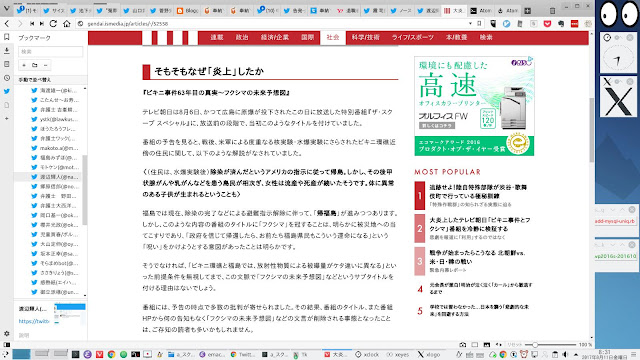Click the bookmark search field
This screenshot has width=640, height=360.
[50, 51]
